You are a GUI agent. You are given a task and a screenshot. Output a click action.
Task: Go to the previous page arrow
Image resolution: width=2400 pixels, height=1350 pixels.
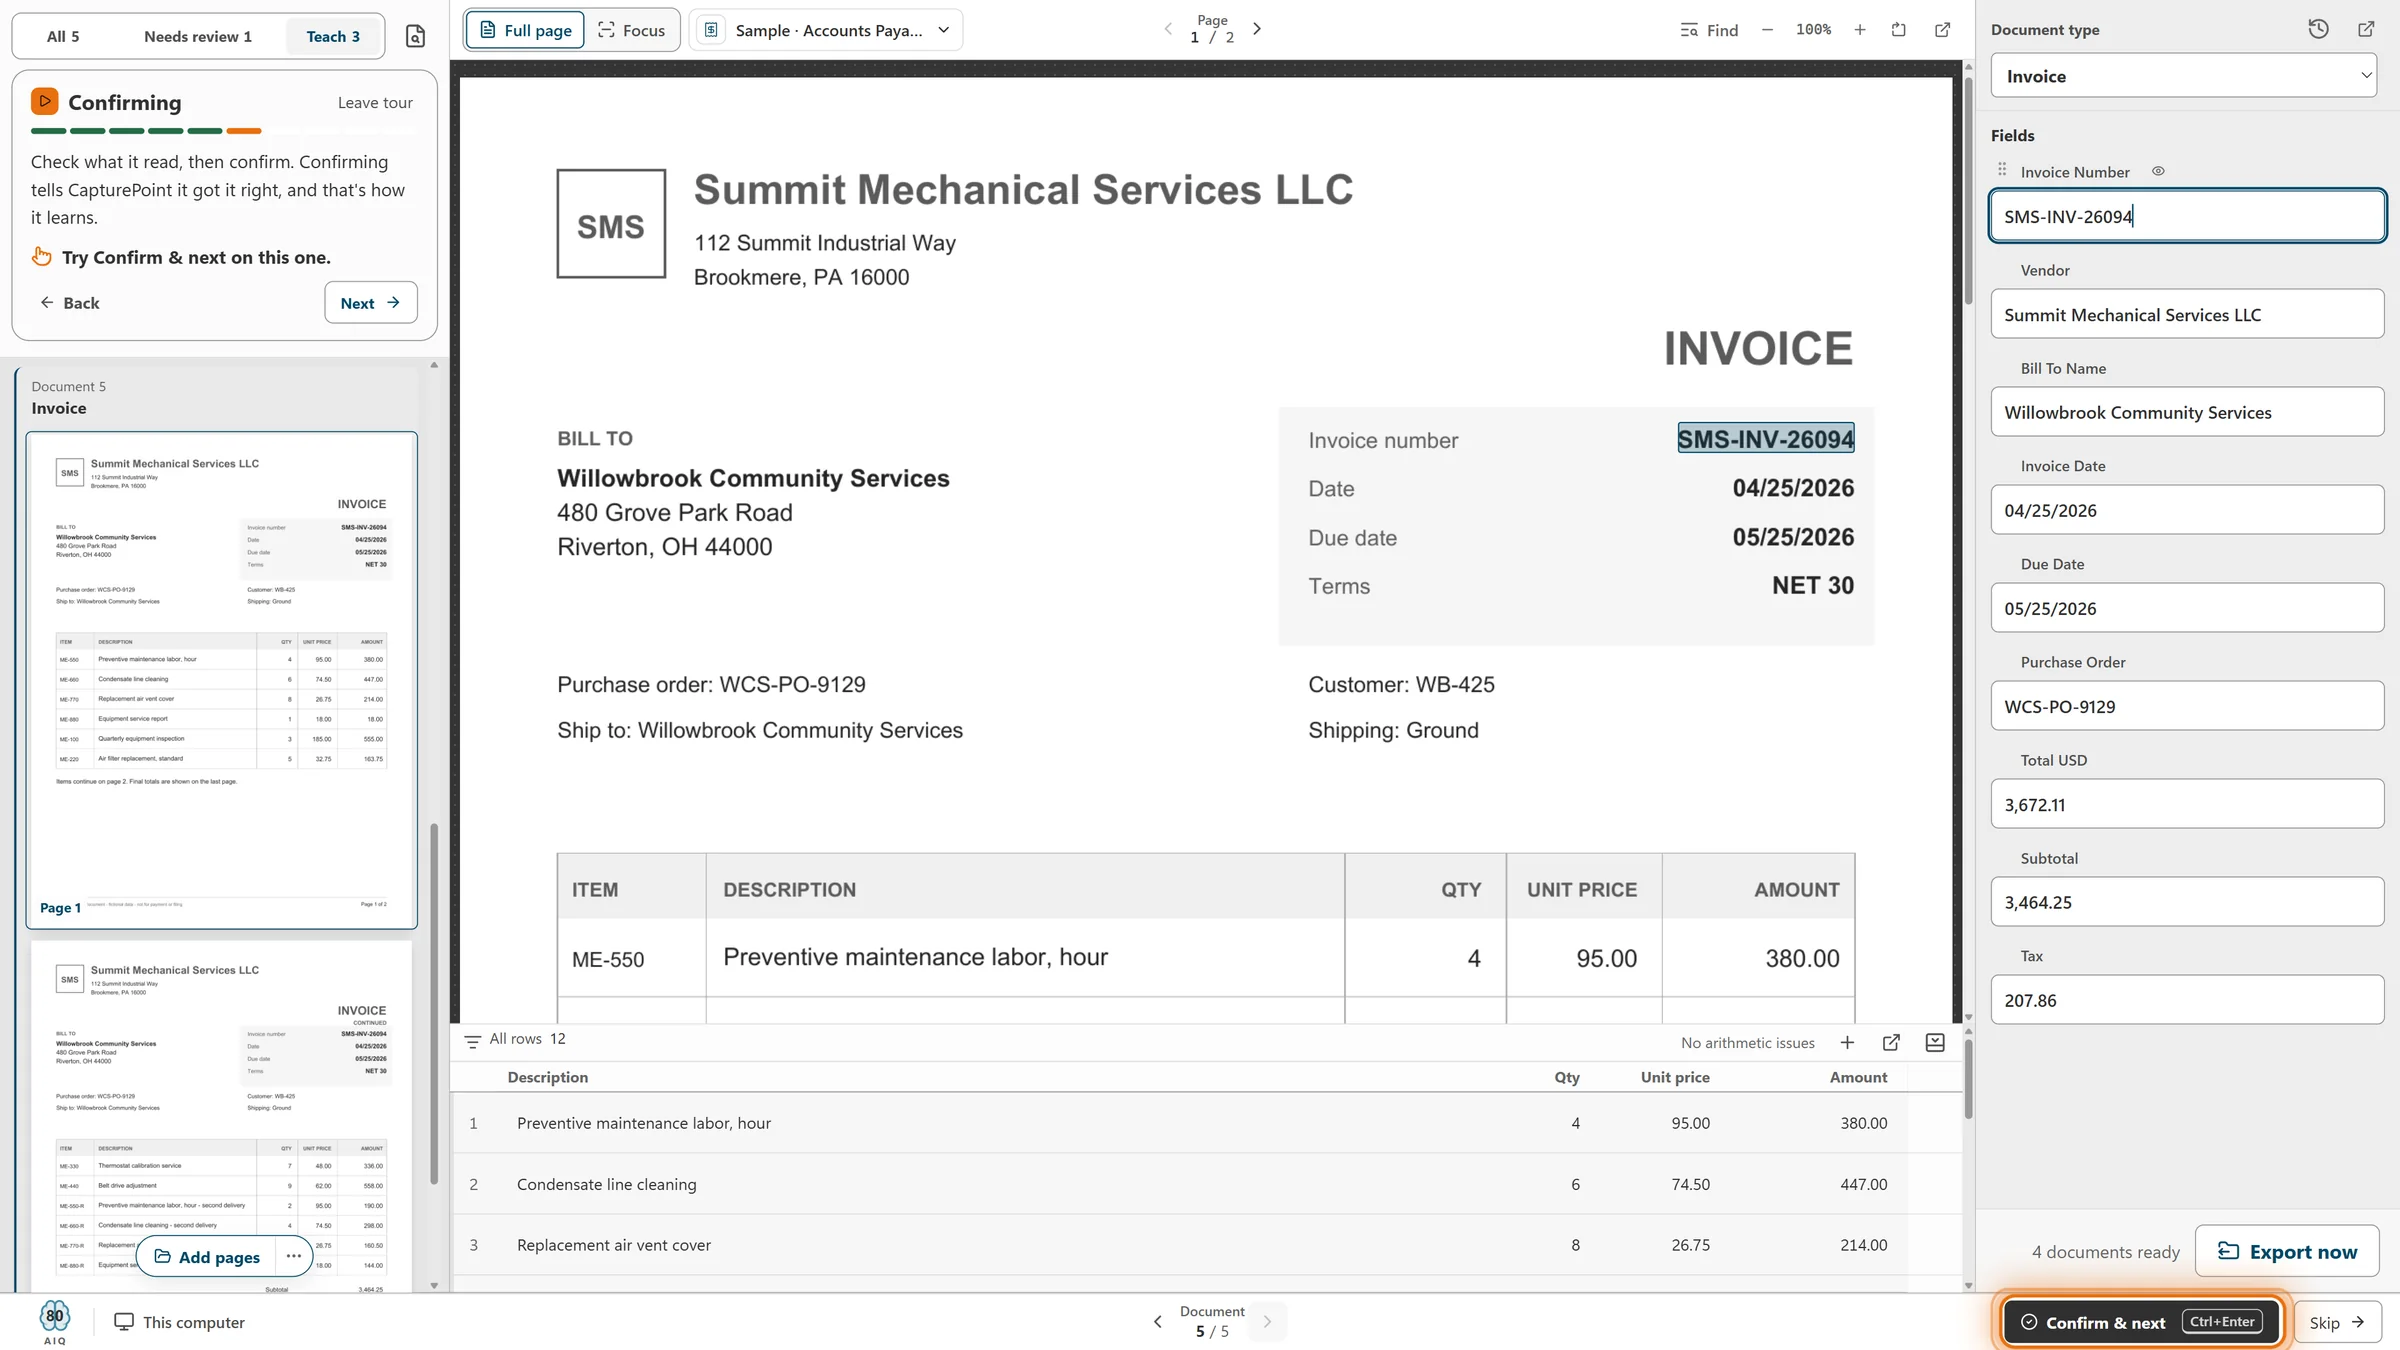point(1167,29)
